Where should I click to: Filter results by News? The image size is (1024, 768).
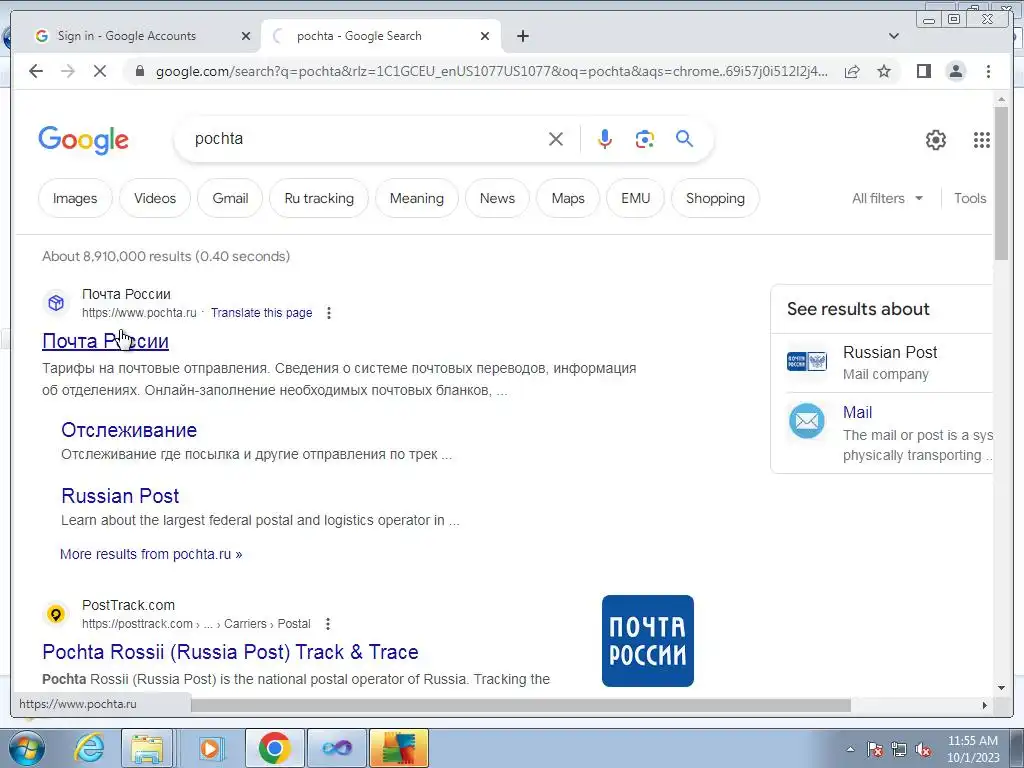tap(497, 198)
